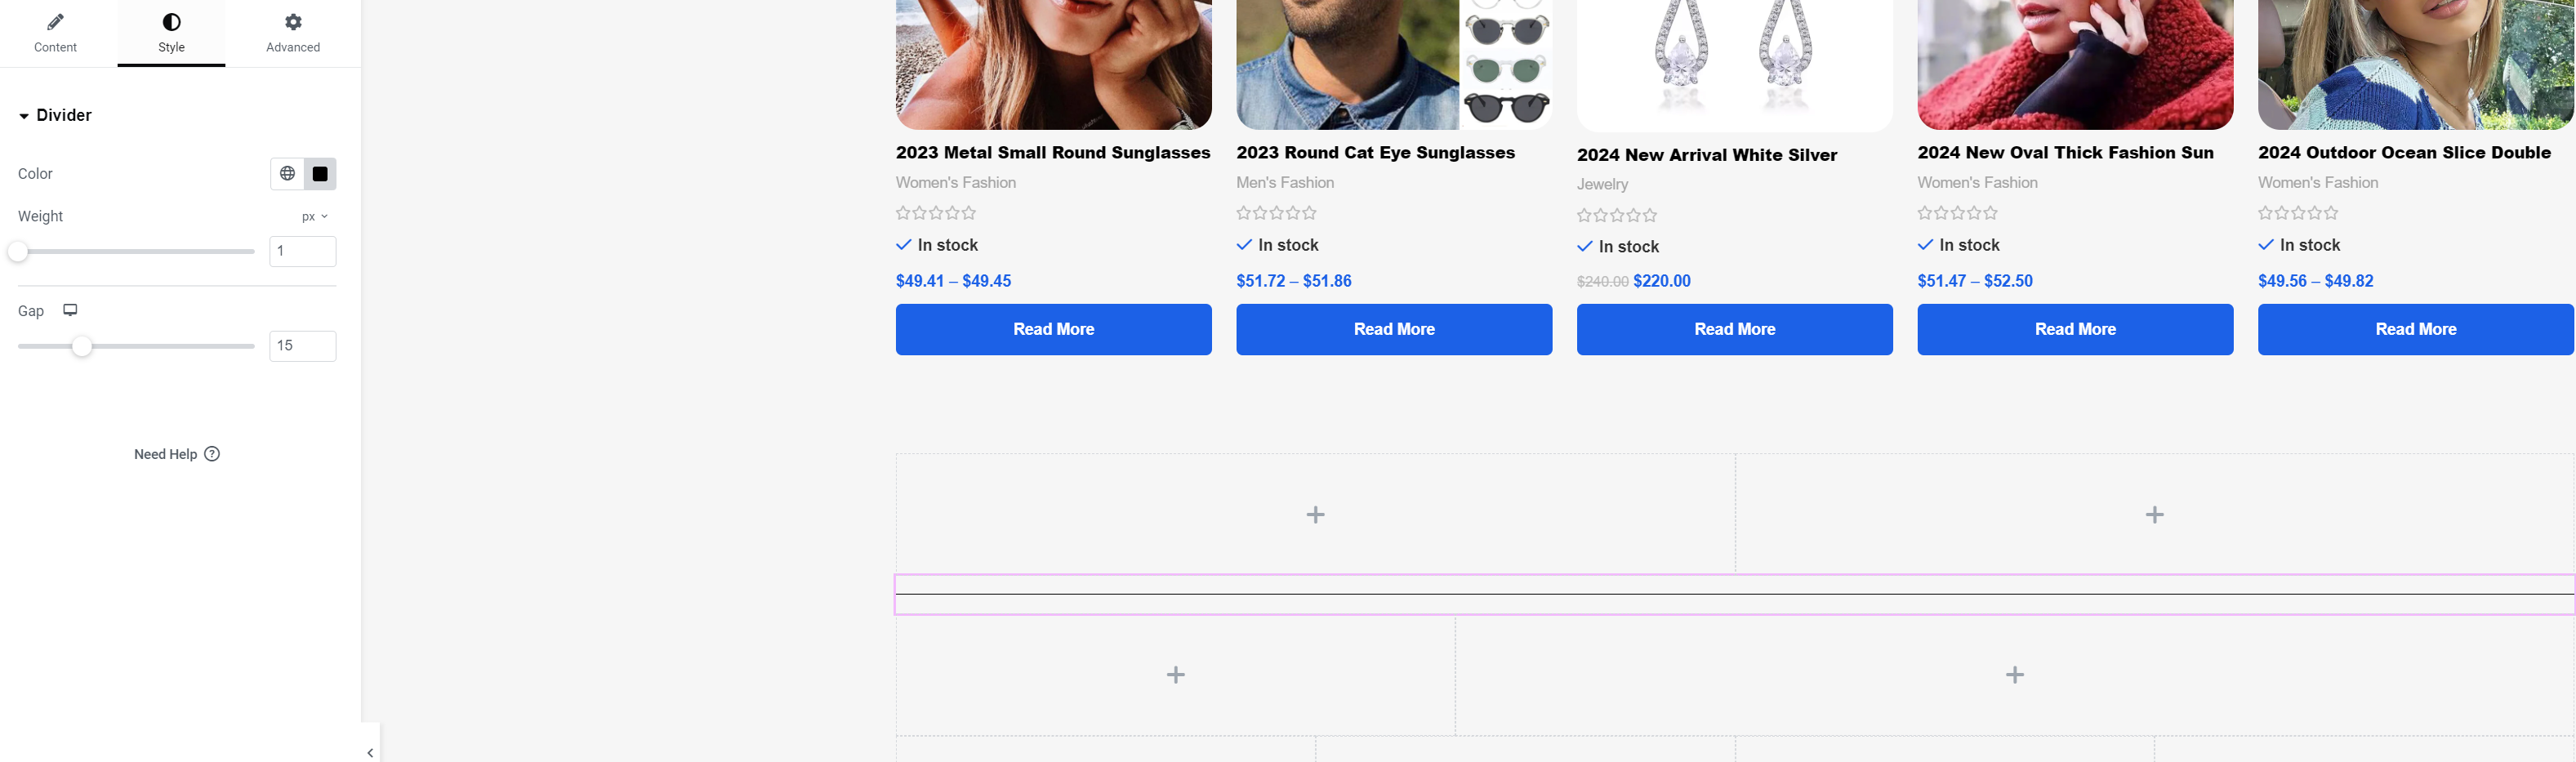
Task: Click the global color globe icon
Action: click(x=287, y=174)
